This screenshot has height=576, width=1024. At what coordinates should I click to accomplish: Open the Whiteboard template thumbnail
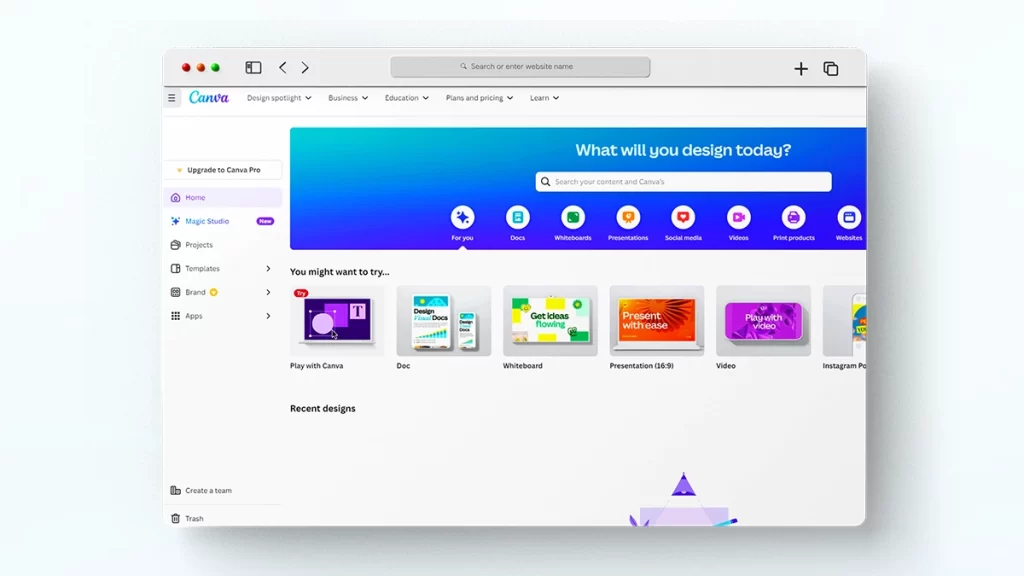[x=550, y=321]
